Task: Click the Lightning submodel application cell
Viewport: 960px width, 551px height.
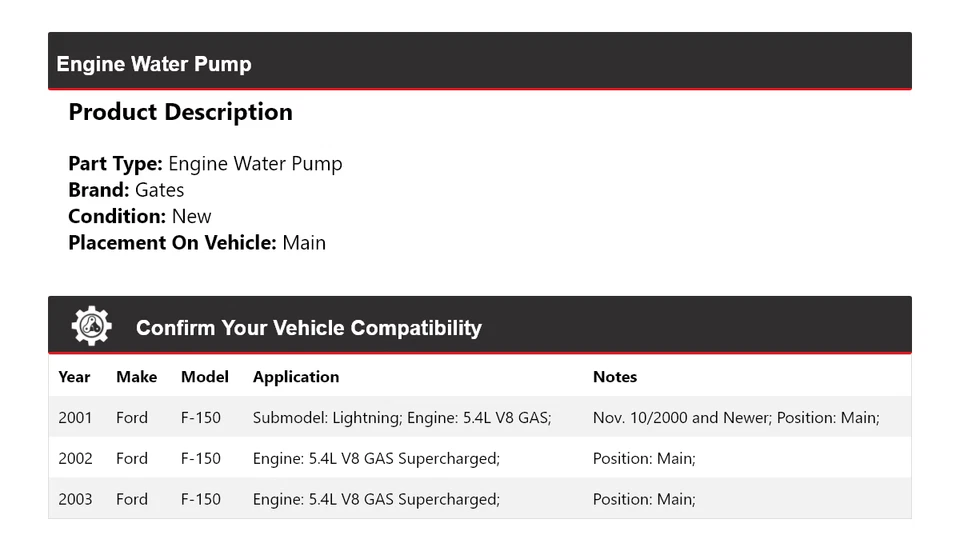Action: point(401,417)
